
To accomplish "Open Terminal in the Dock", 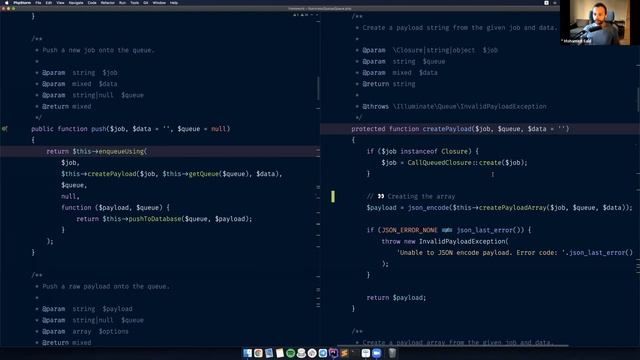I will (355, 353).
